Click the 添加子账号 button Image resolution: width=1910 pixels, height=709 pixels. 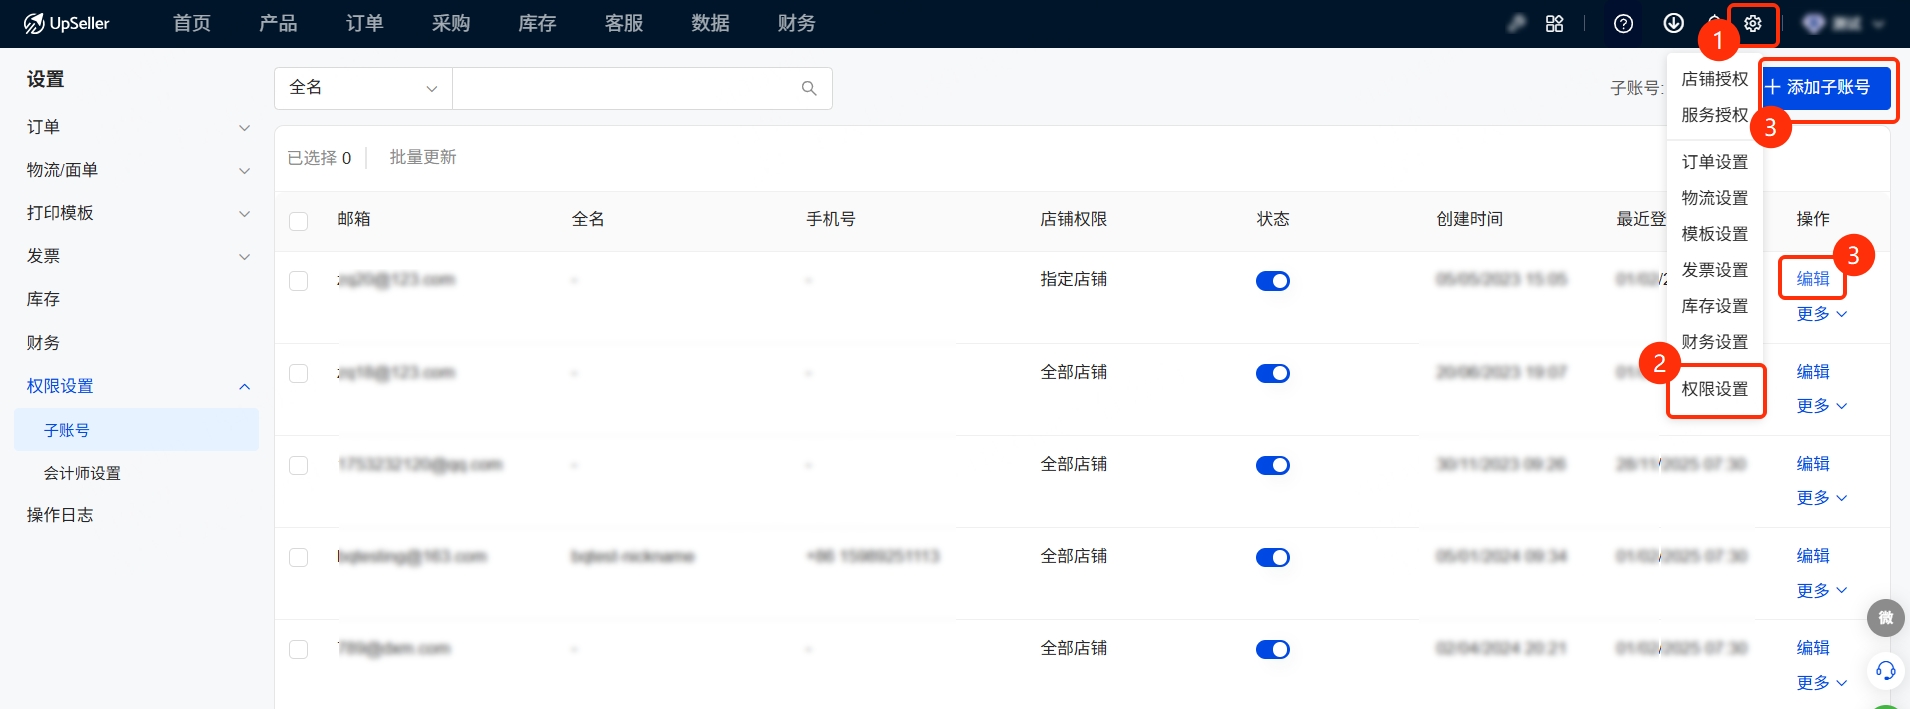pos(1826,88)
